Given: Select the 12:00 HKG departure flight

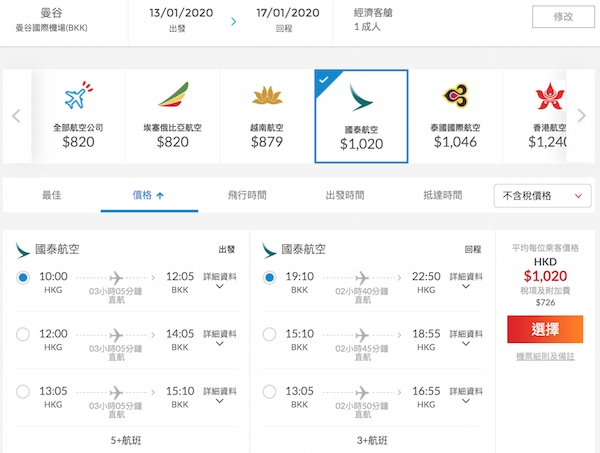Looking at the screenshot, I should click(x=23, y=335).
